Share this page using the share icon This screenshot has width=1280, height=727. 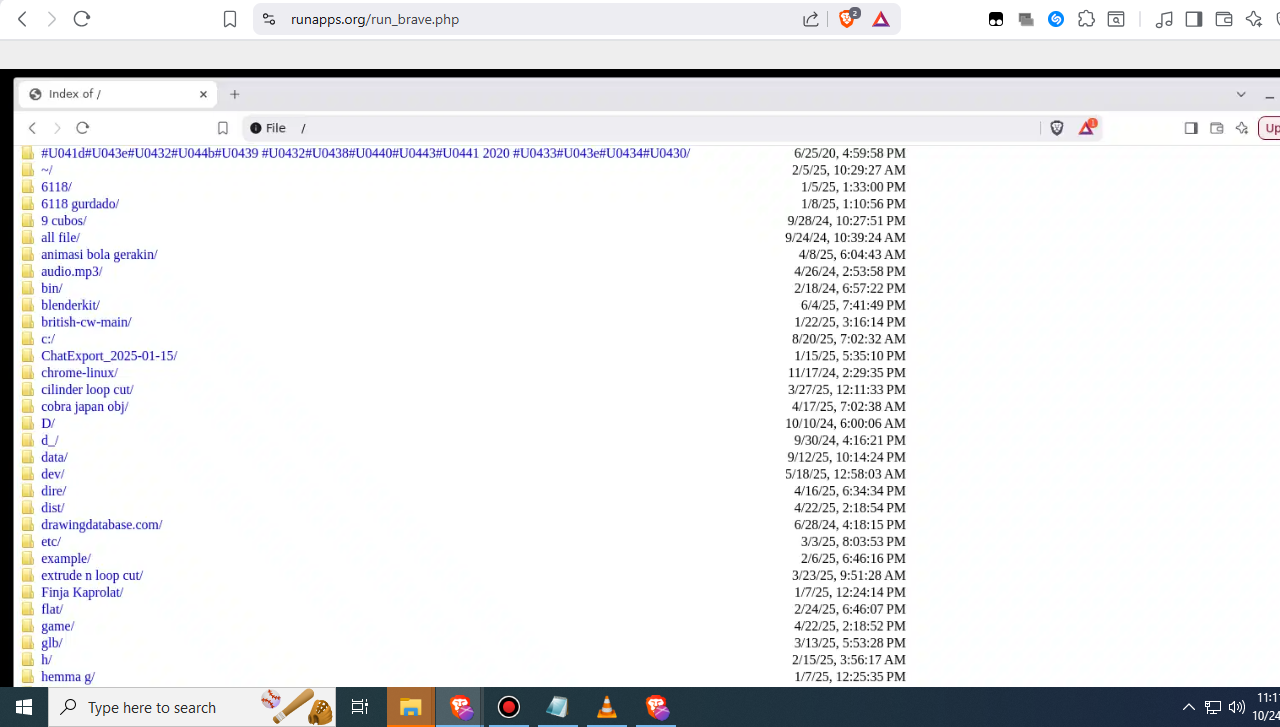click(x=811, y=19)
